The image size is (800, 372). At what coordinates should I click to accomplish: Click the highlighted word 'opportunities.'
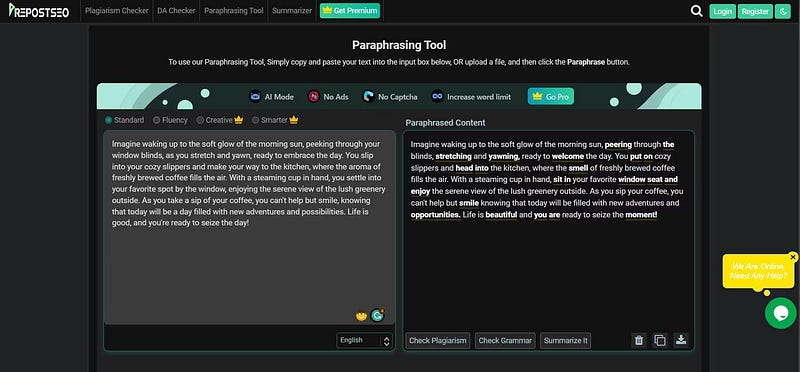click(436, 215)
